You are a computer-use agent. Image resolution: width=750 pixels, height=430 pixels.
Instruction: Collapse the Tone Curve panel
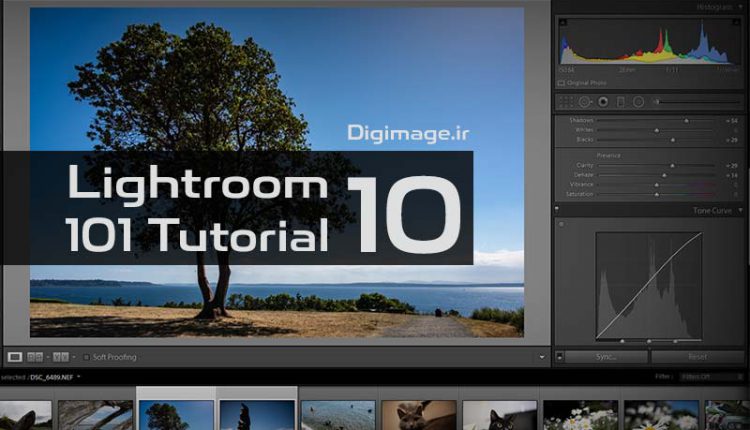[741, 210]
